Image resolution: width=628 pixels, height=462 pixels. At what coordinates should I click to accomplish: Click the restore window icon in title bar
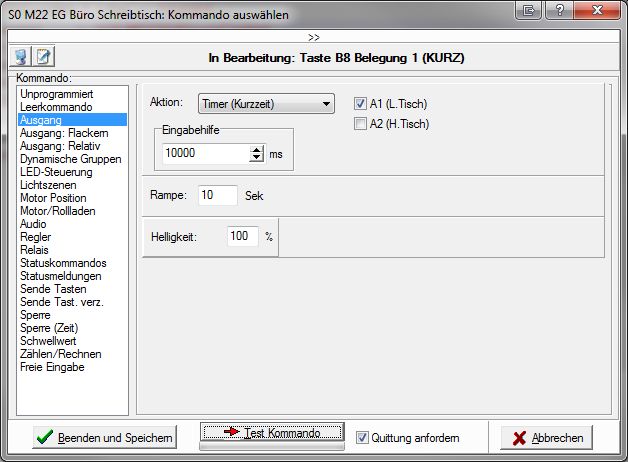point(528,11)
